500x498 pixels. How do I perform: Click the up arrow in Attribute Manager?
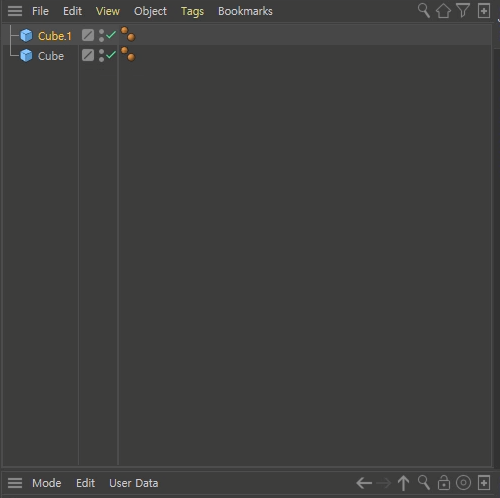pos(404,483)
